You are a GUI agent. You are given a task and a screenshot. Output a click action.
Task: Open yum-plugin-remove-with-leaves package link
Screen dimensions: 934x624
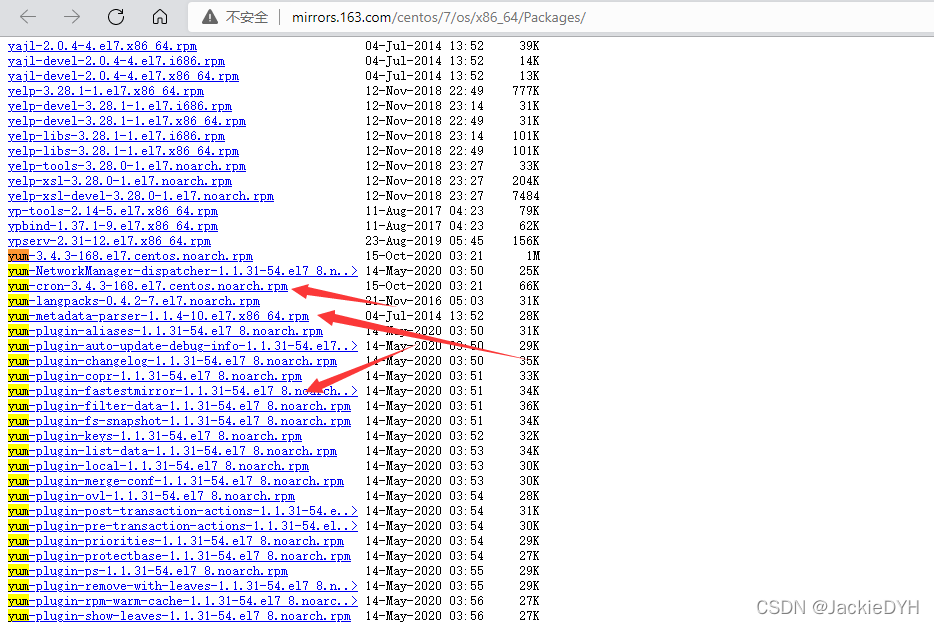pos(183,586)
